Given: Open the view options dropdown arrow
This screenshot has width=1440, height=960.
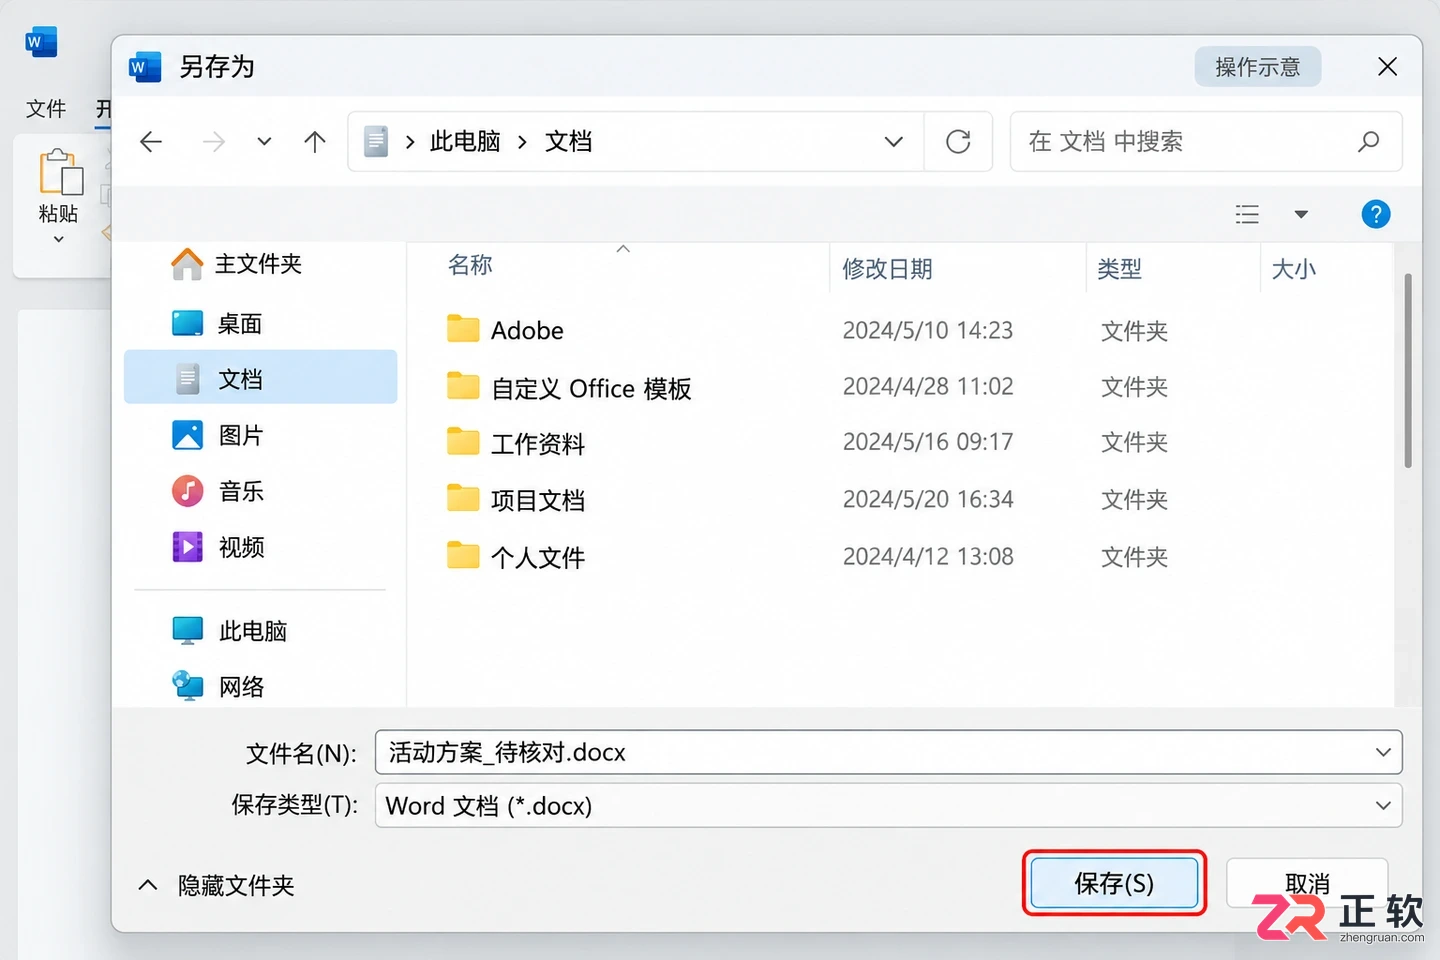Looking at the screenshot, I should pos(1301,214).
